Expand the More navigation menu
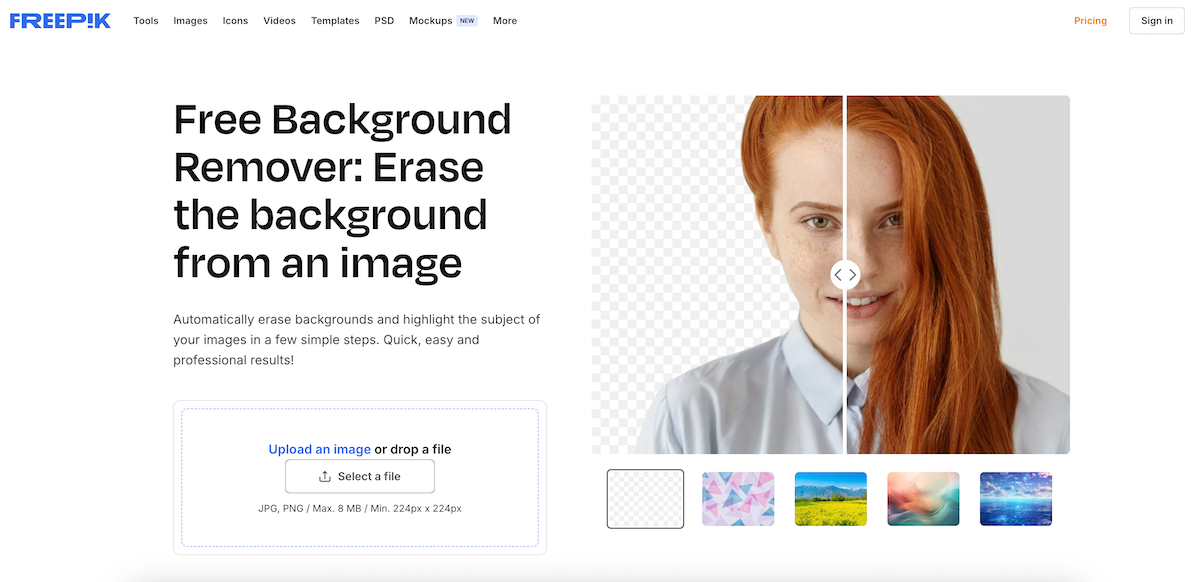 504,20
